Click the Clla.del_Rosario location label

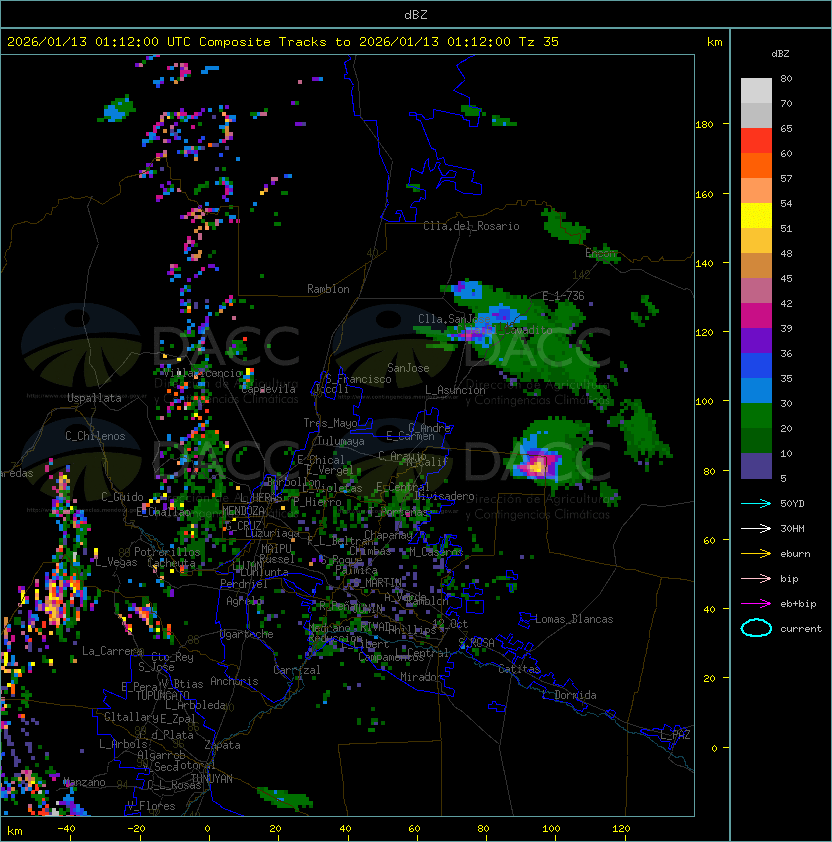point(471,226)
